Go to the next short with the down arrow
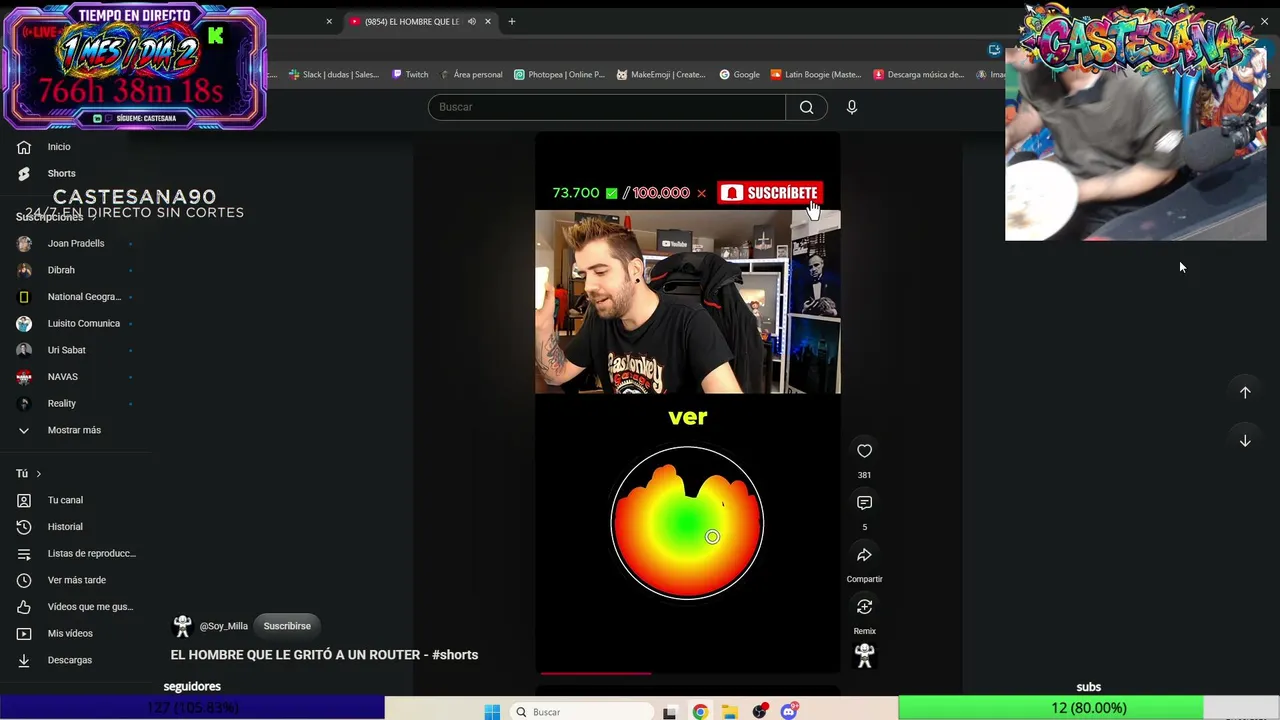 click(x=1245, y=440)
